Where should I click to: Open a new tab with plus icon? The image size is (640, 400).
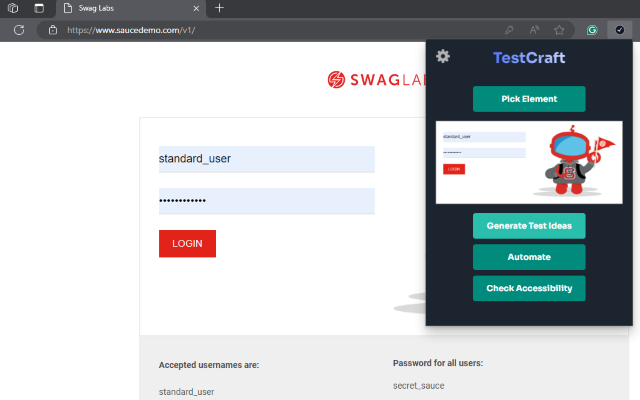219,8
